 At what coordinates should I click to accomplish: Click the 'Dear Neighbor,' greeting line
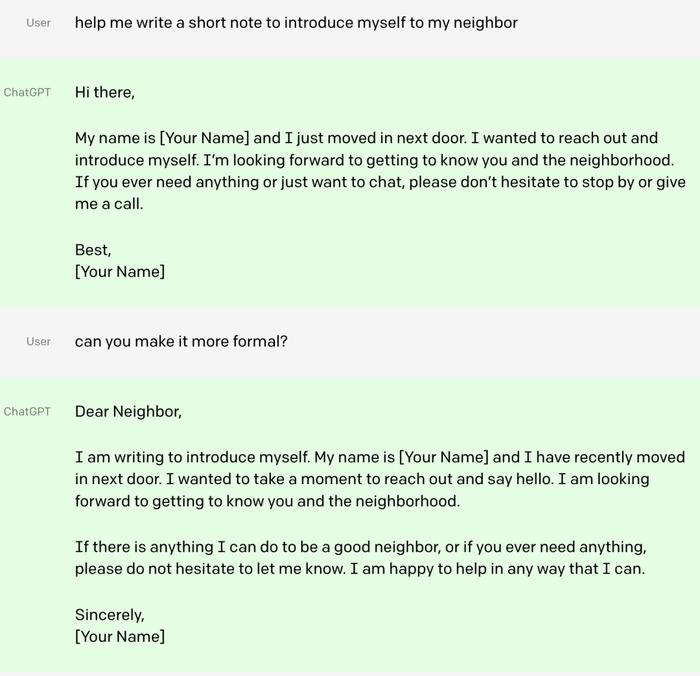pyautogui.click(x=128, y=412)
